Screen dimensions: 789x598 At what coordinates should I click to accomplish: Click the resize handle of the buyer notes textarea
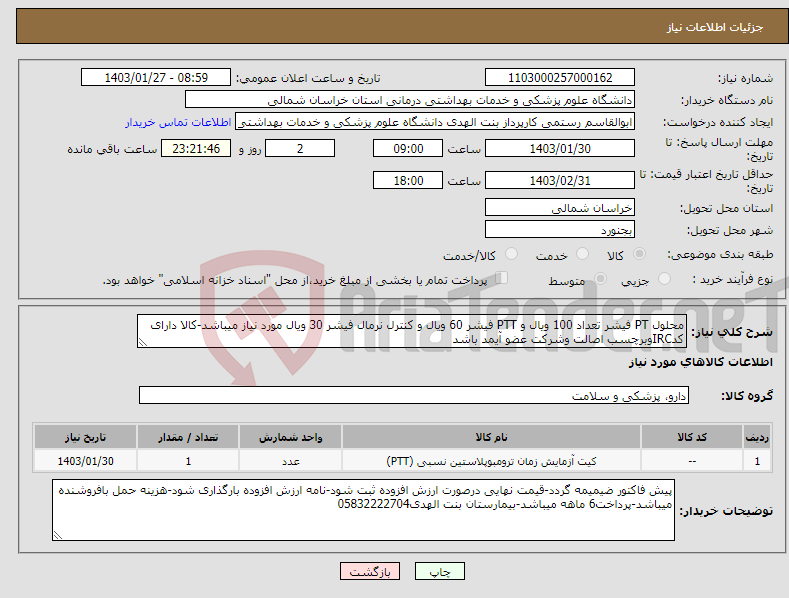58,535
